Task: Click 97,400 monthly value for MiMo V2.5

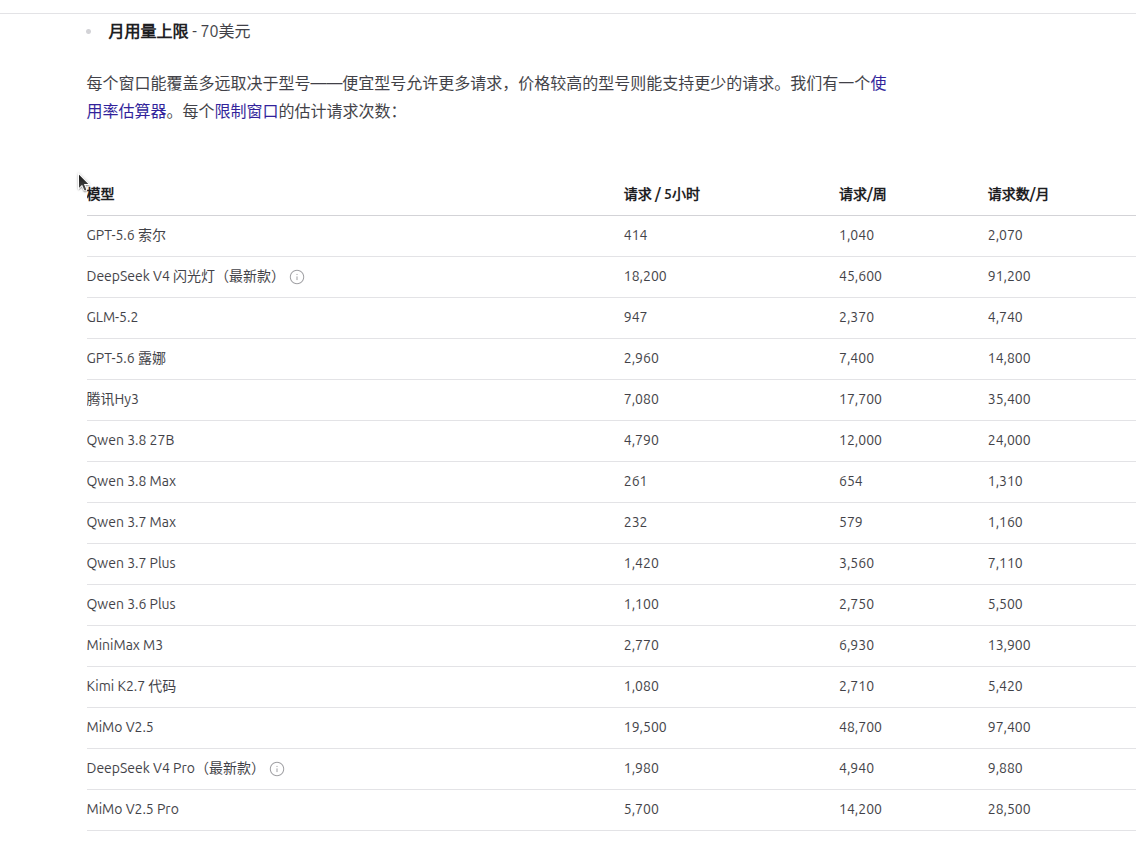Action: click(1009, 727)
